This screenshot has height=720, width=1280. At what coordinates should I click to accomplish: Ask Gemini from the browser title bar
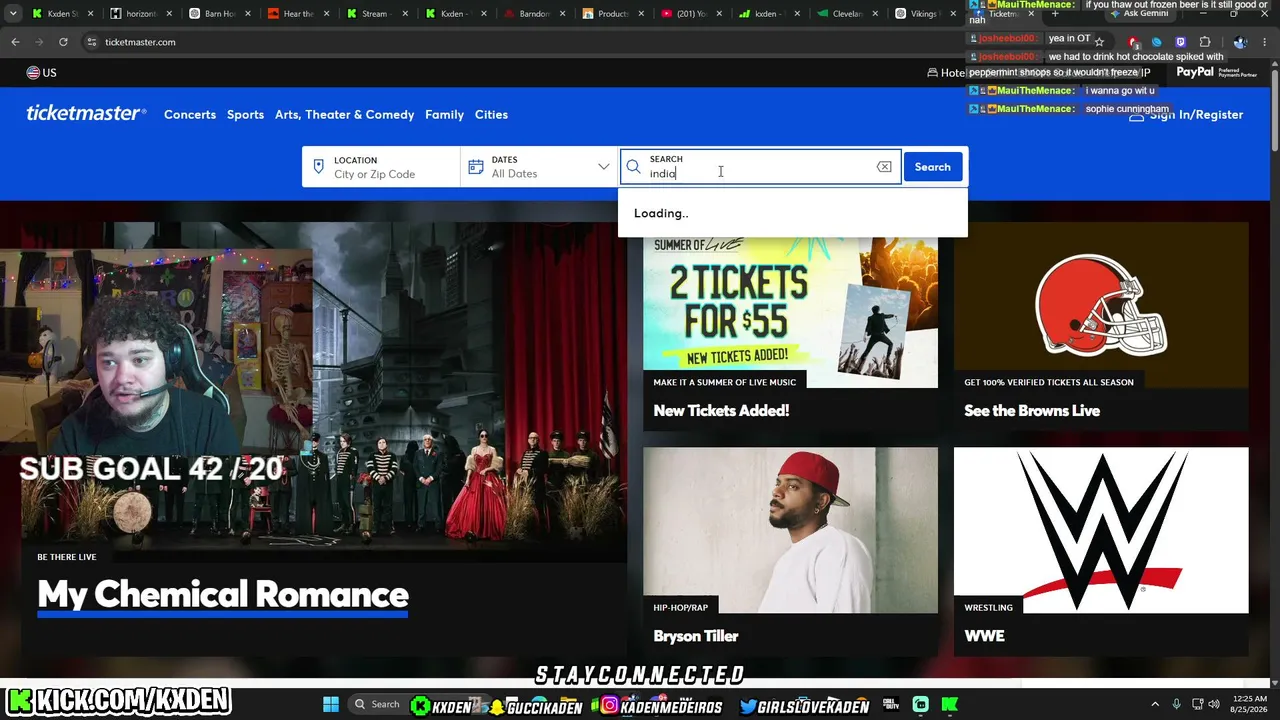1140,14
